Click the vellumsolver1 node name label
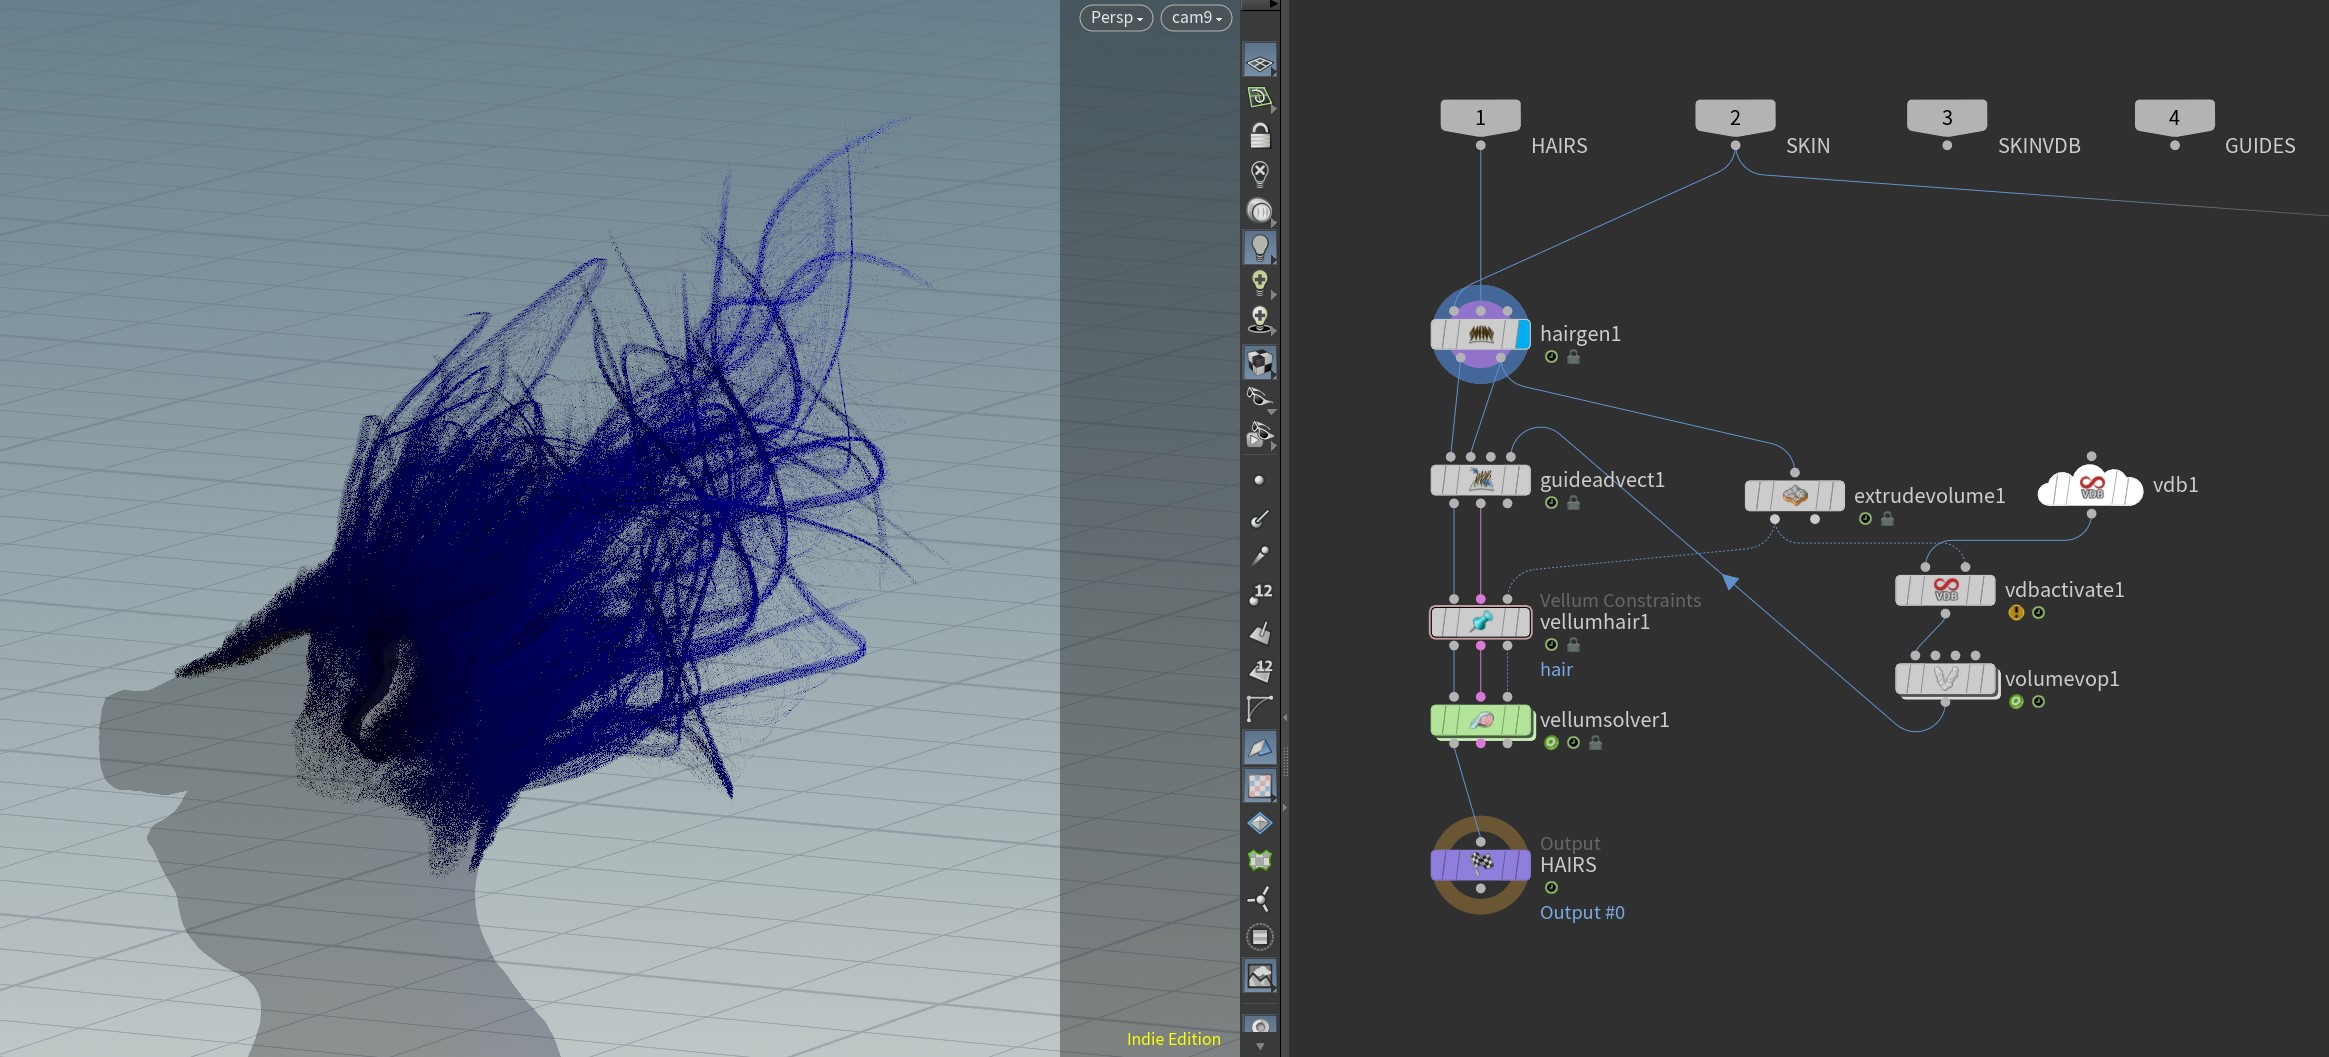 coord(1604,720)
